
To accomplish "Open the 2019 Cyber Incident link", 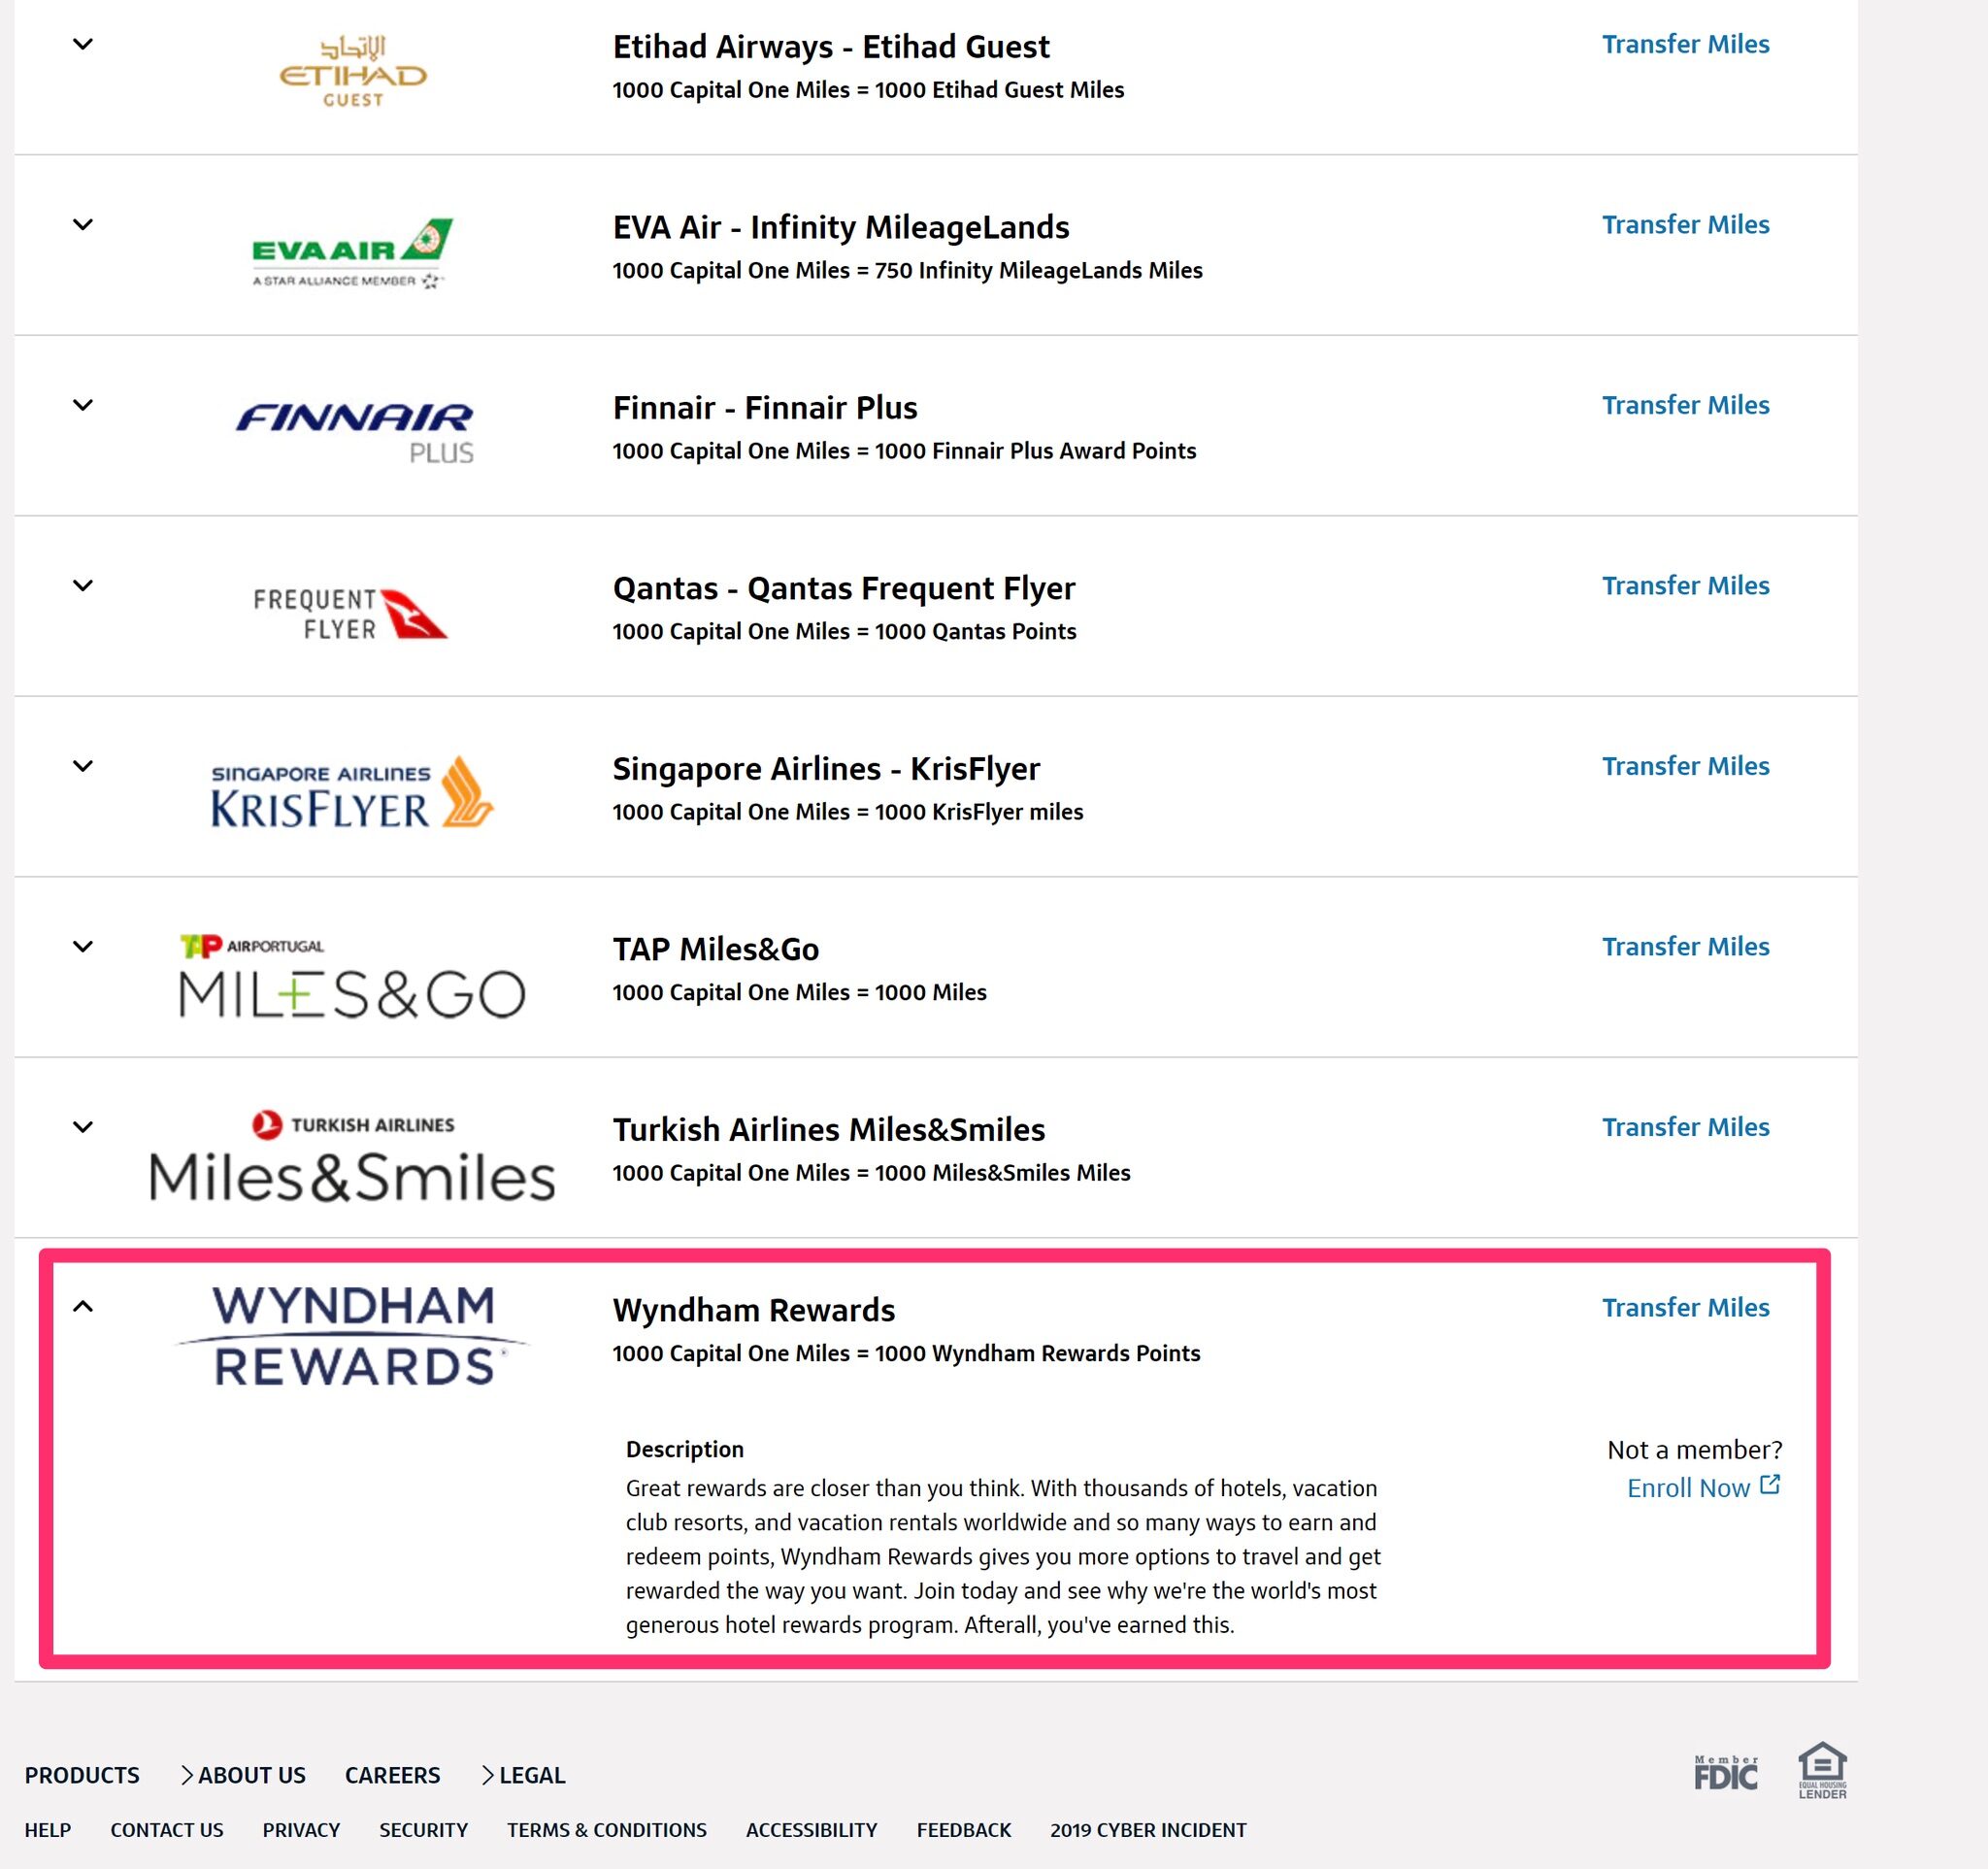I will tap(1148, 1830).
